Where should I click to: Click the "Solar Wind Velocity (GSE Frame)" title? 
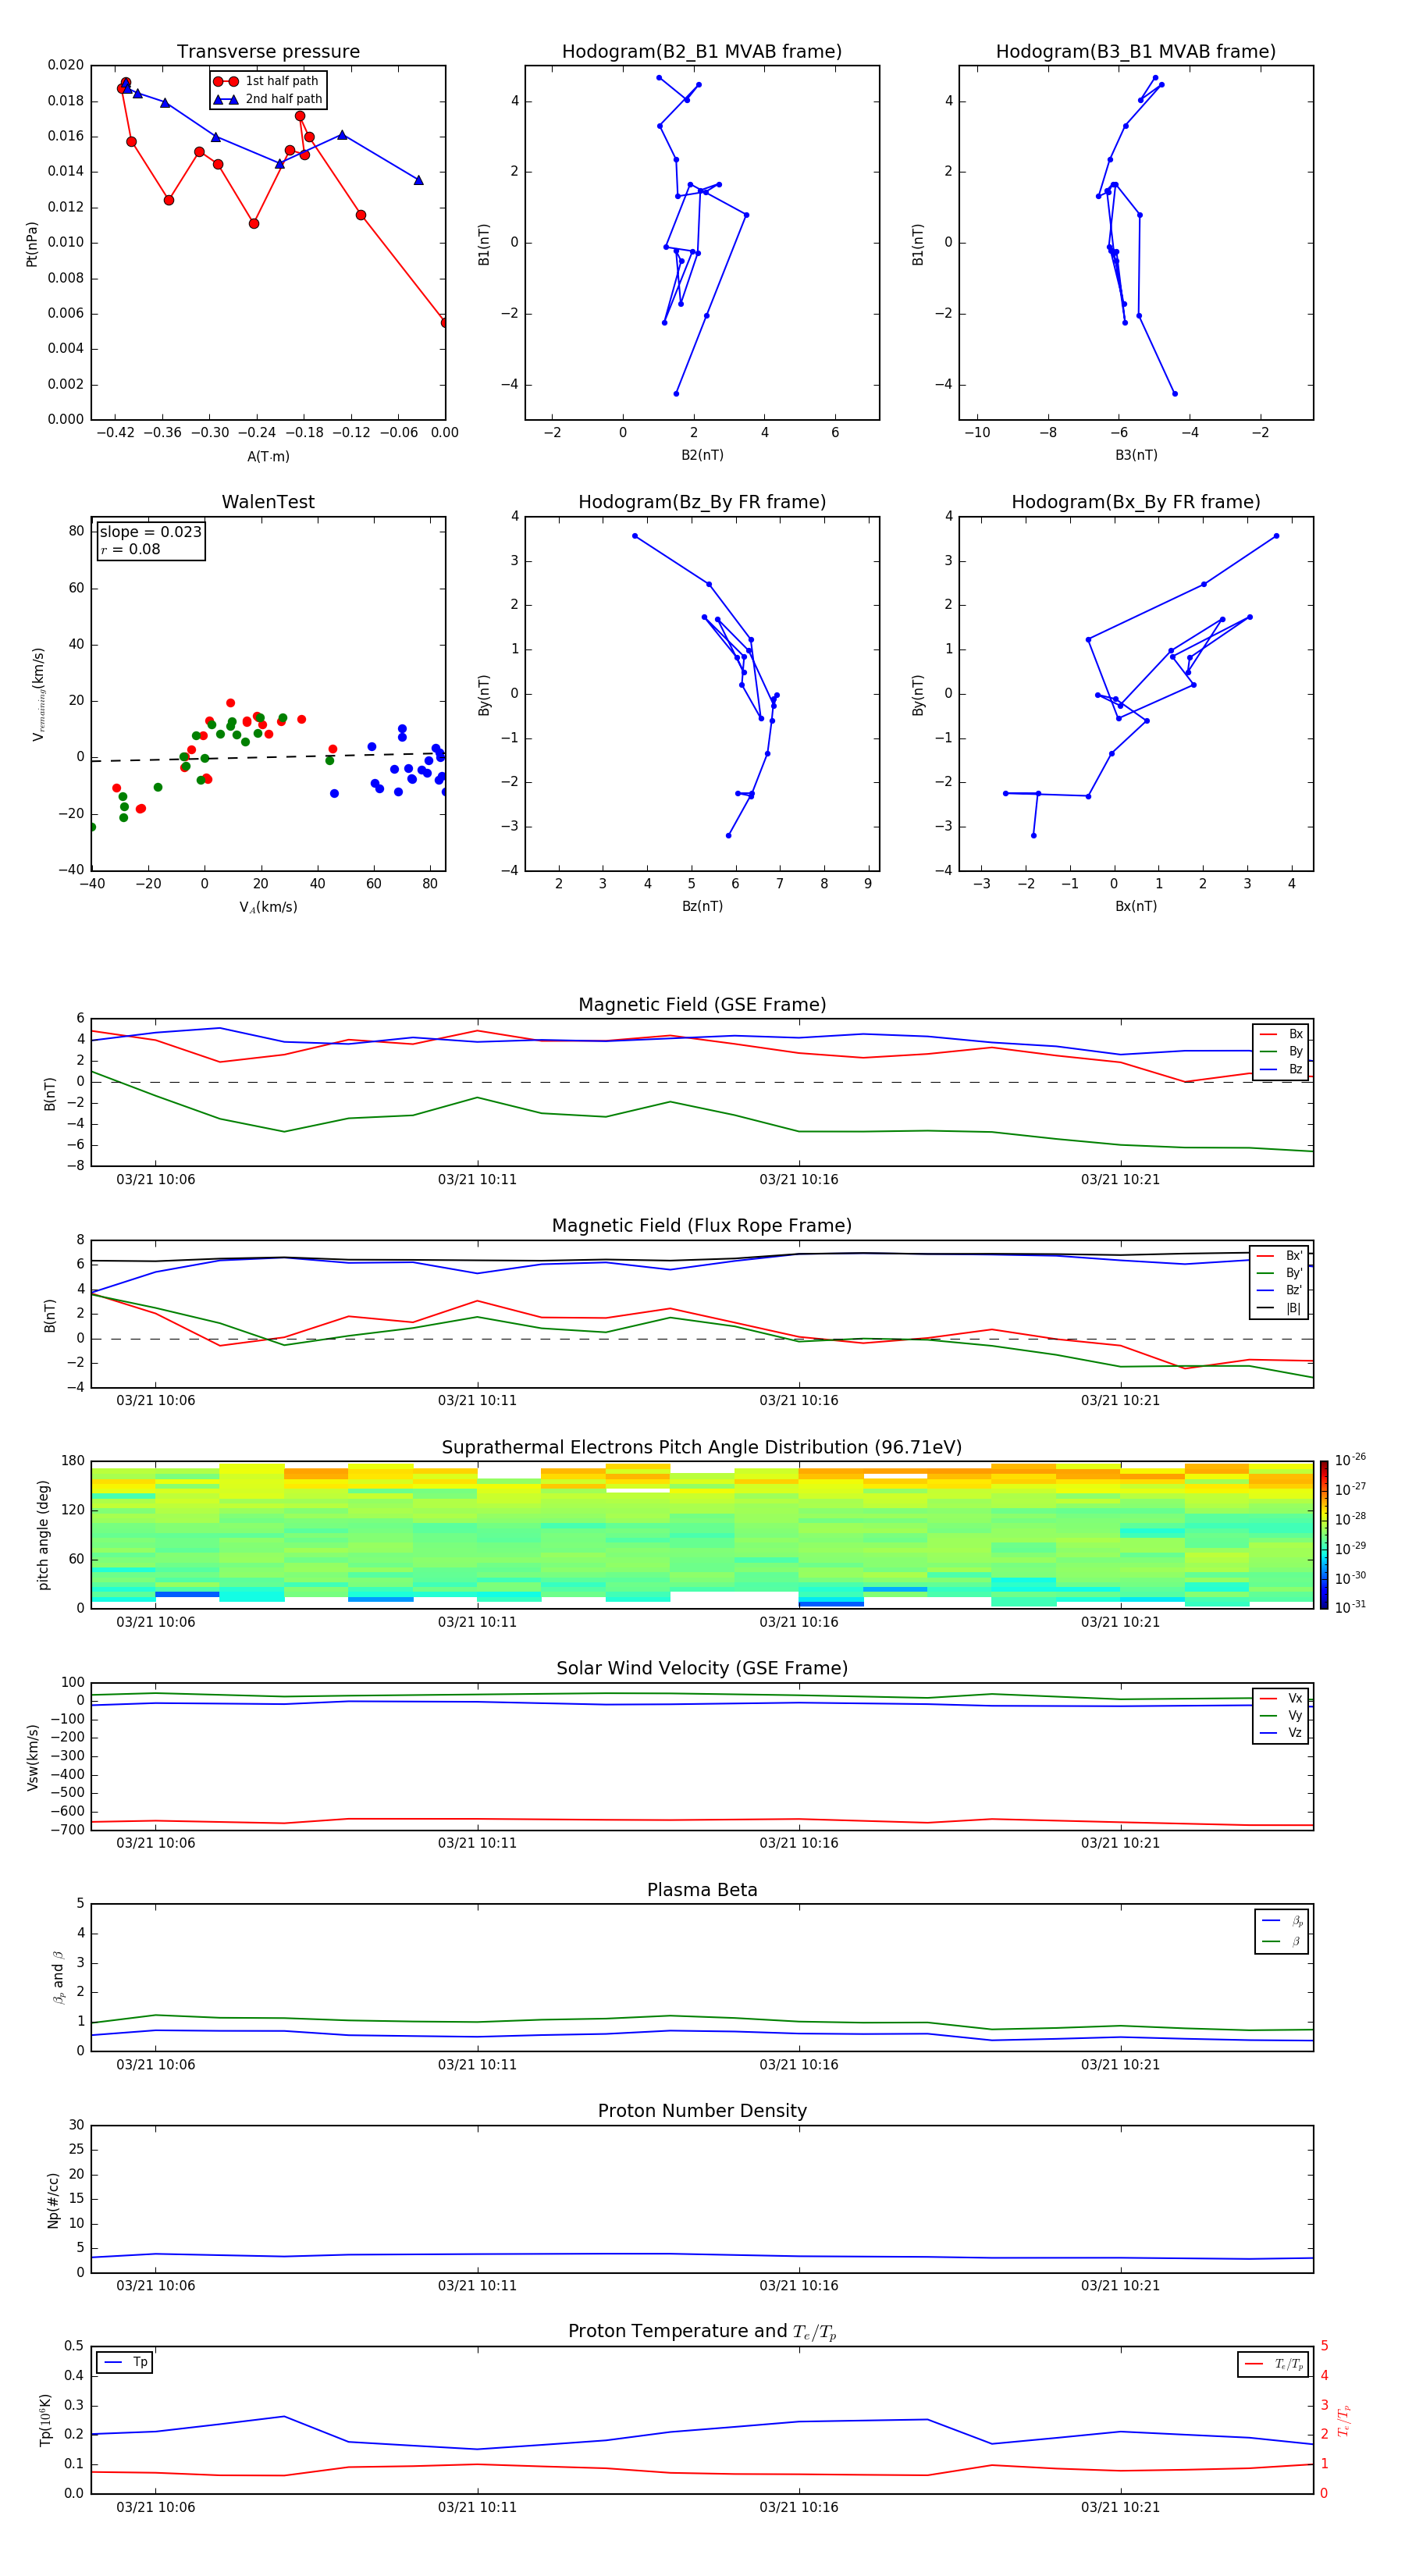pos(702,1669)
